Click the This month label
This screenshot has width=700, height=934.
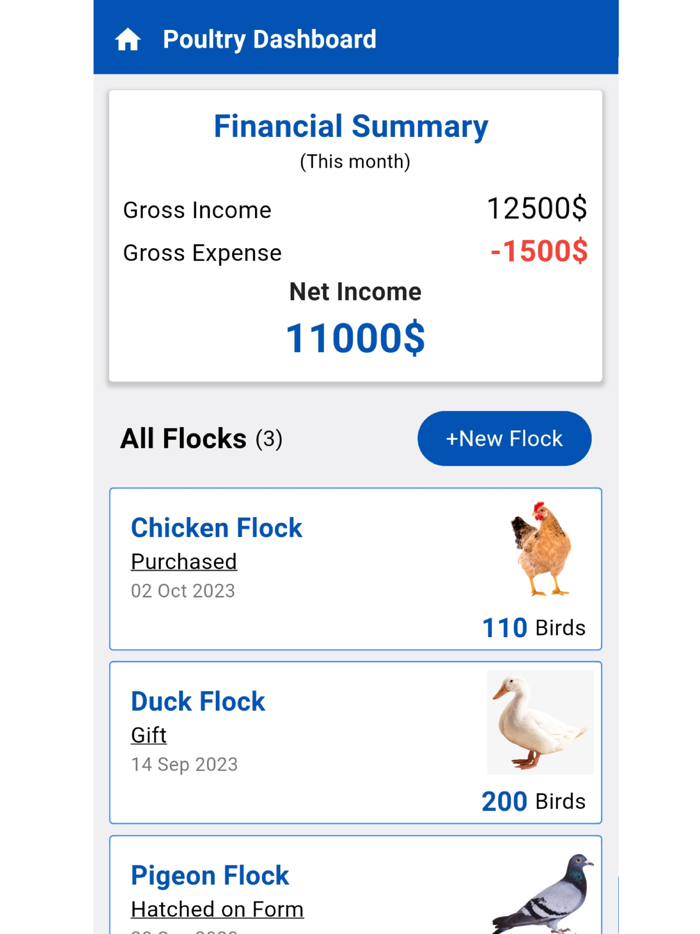pyautogui.click(x=355, y=161)
